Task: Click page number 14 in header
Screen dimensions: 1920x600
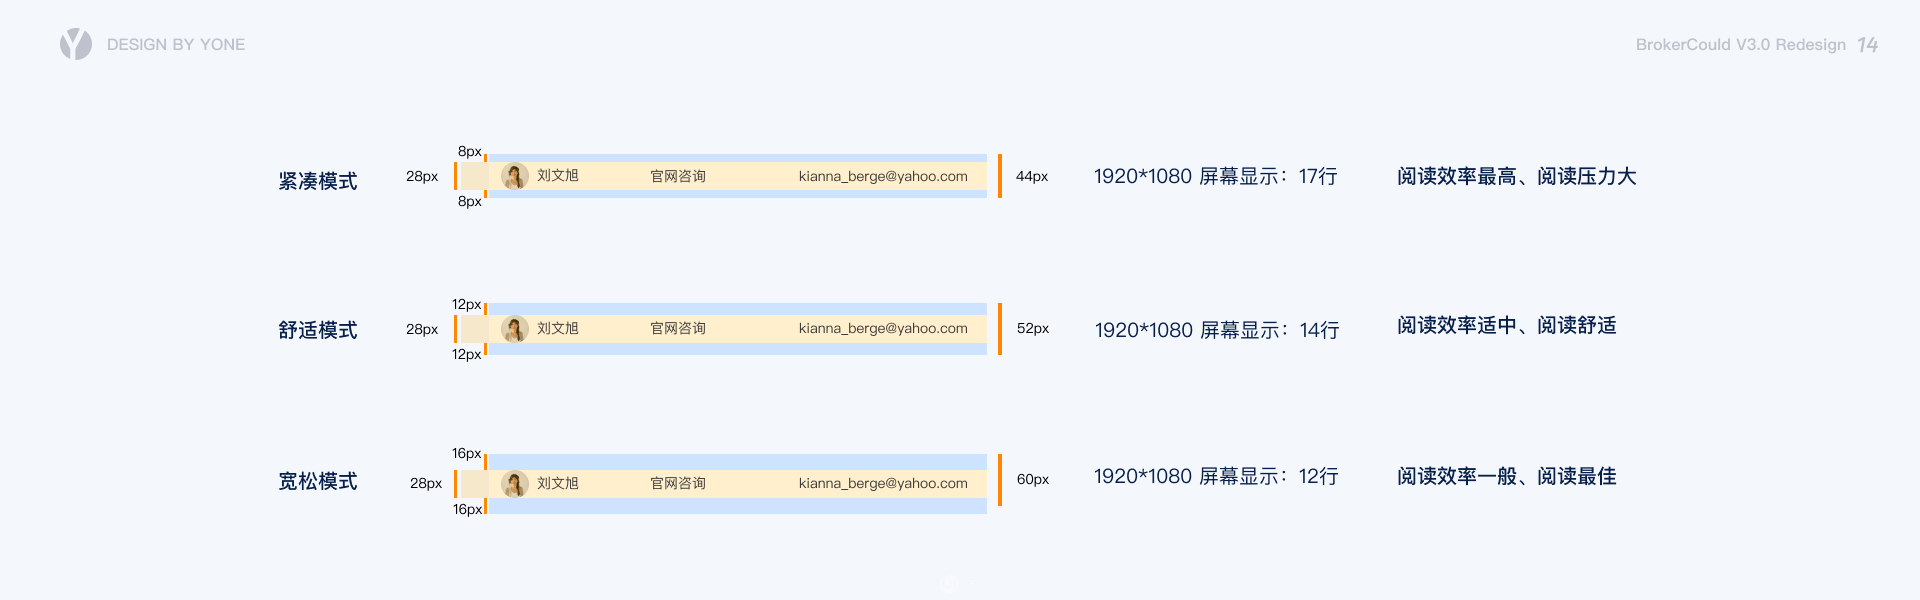Action: (x=1867, y=45)
